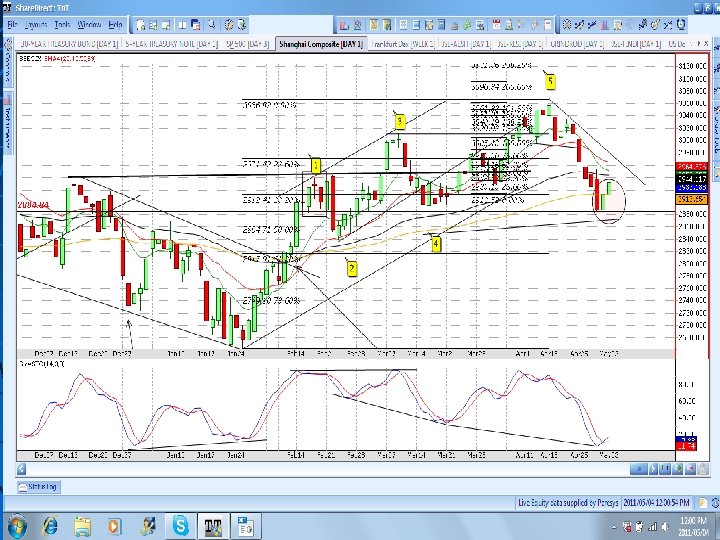Click the cascade windows icon
Screen dimensions: 720x540
coord(195,25)
